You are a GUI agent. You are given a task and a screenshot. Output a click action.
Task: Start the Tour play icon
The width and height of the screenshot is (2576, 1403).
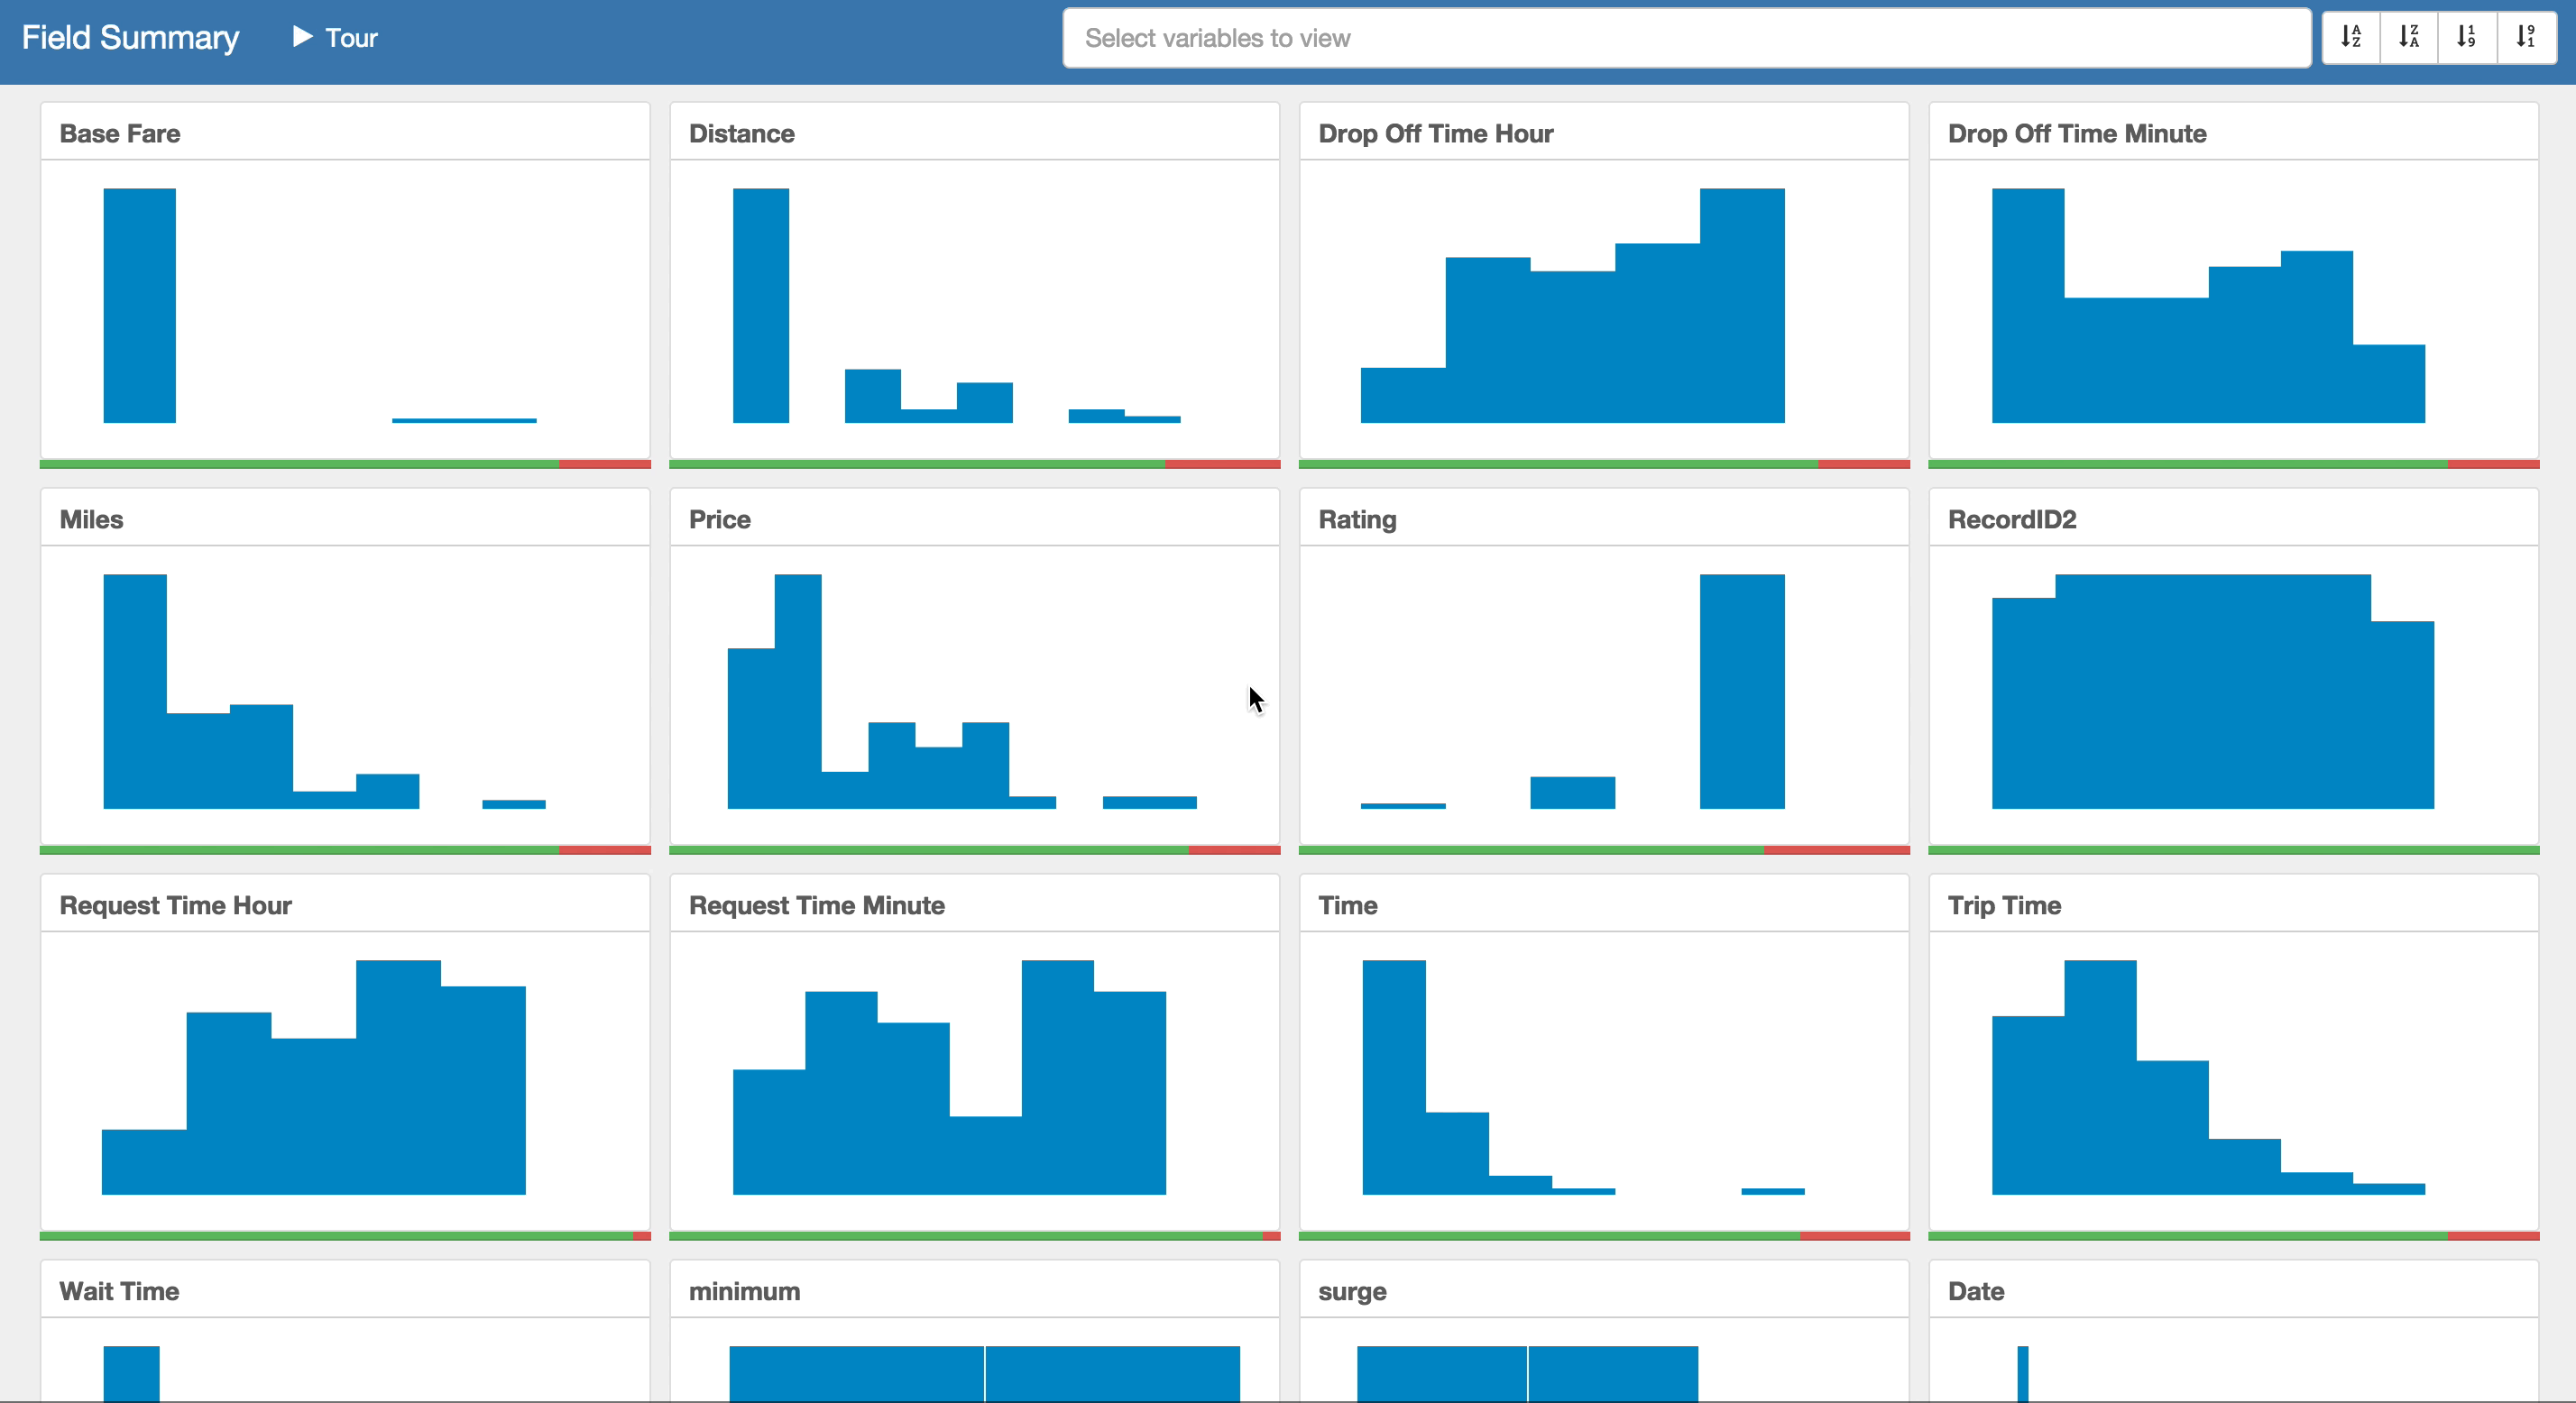[302, 37]
